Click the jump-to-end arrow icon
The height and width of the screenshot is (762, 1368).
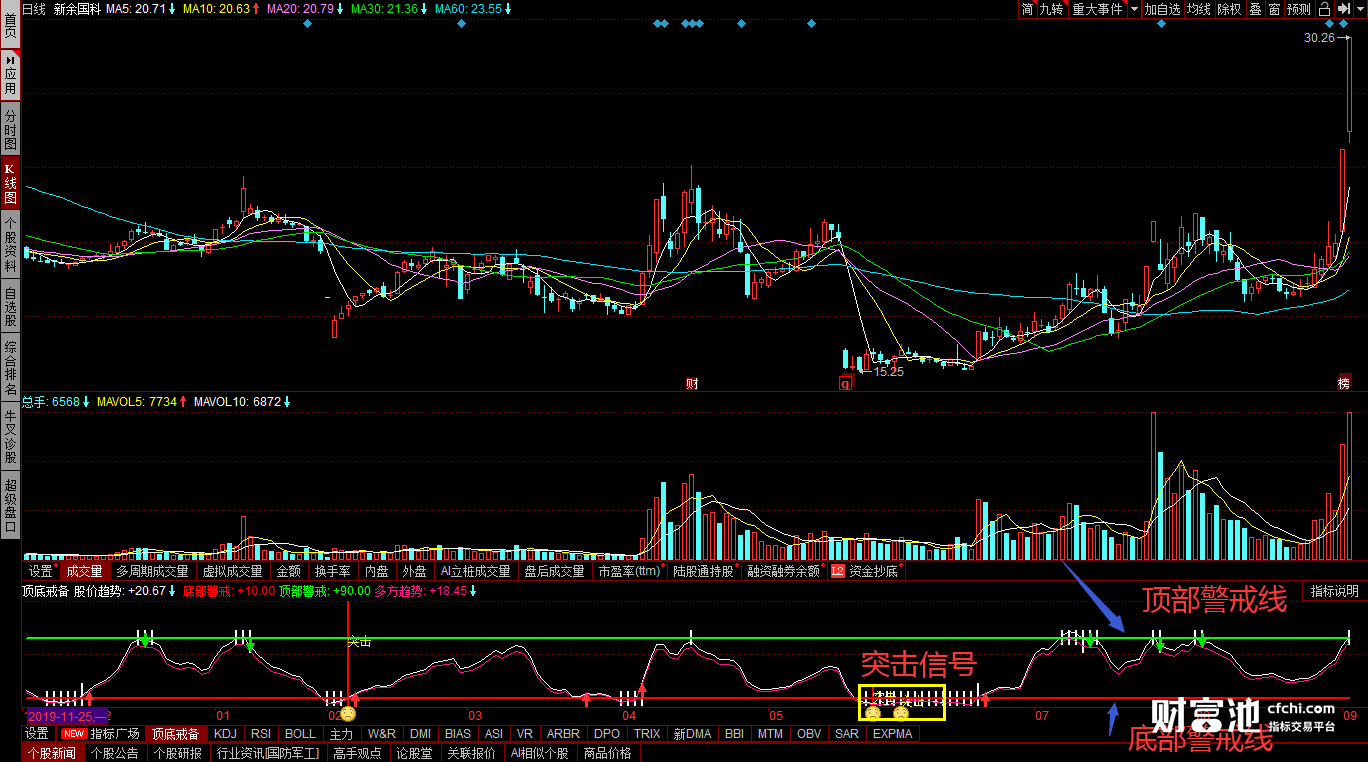[1343, 9]
